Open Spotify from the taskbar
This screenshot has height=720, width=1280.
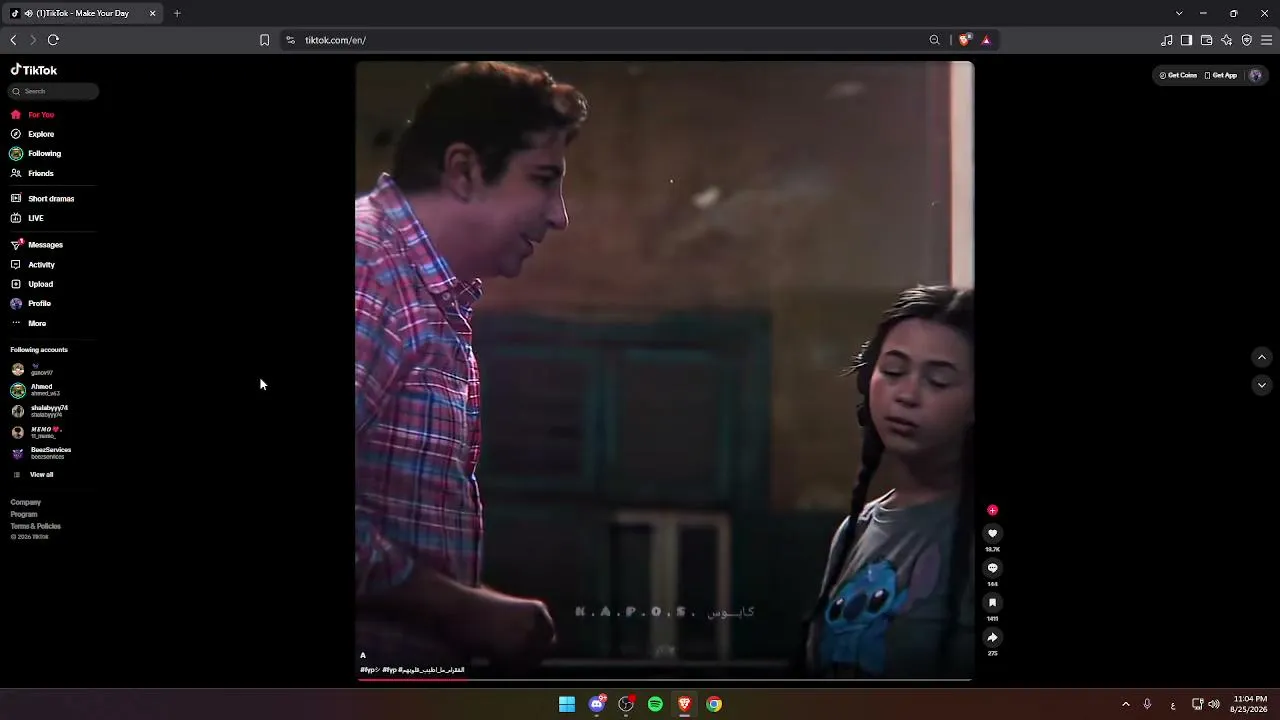pos(655,704)
